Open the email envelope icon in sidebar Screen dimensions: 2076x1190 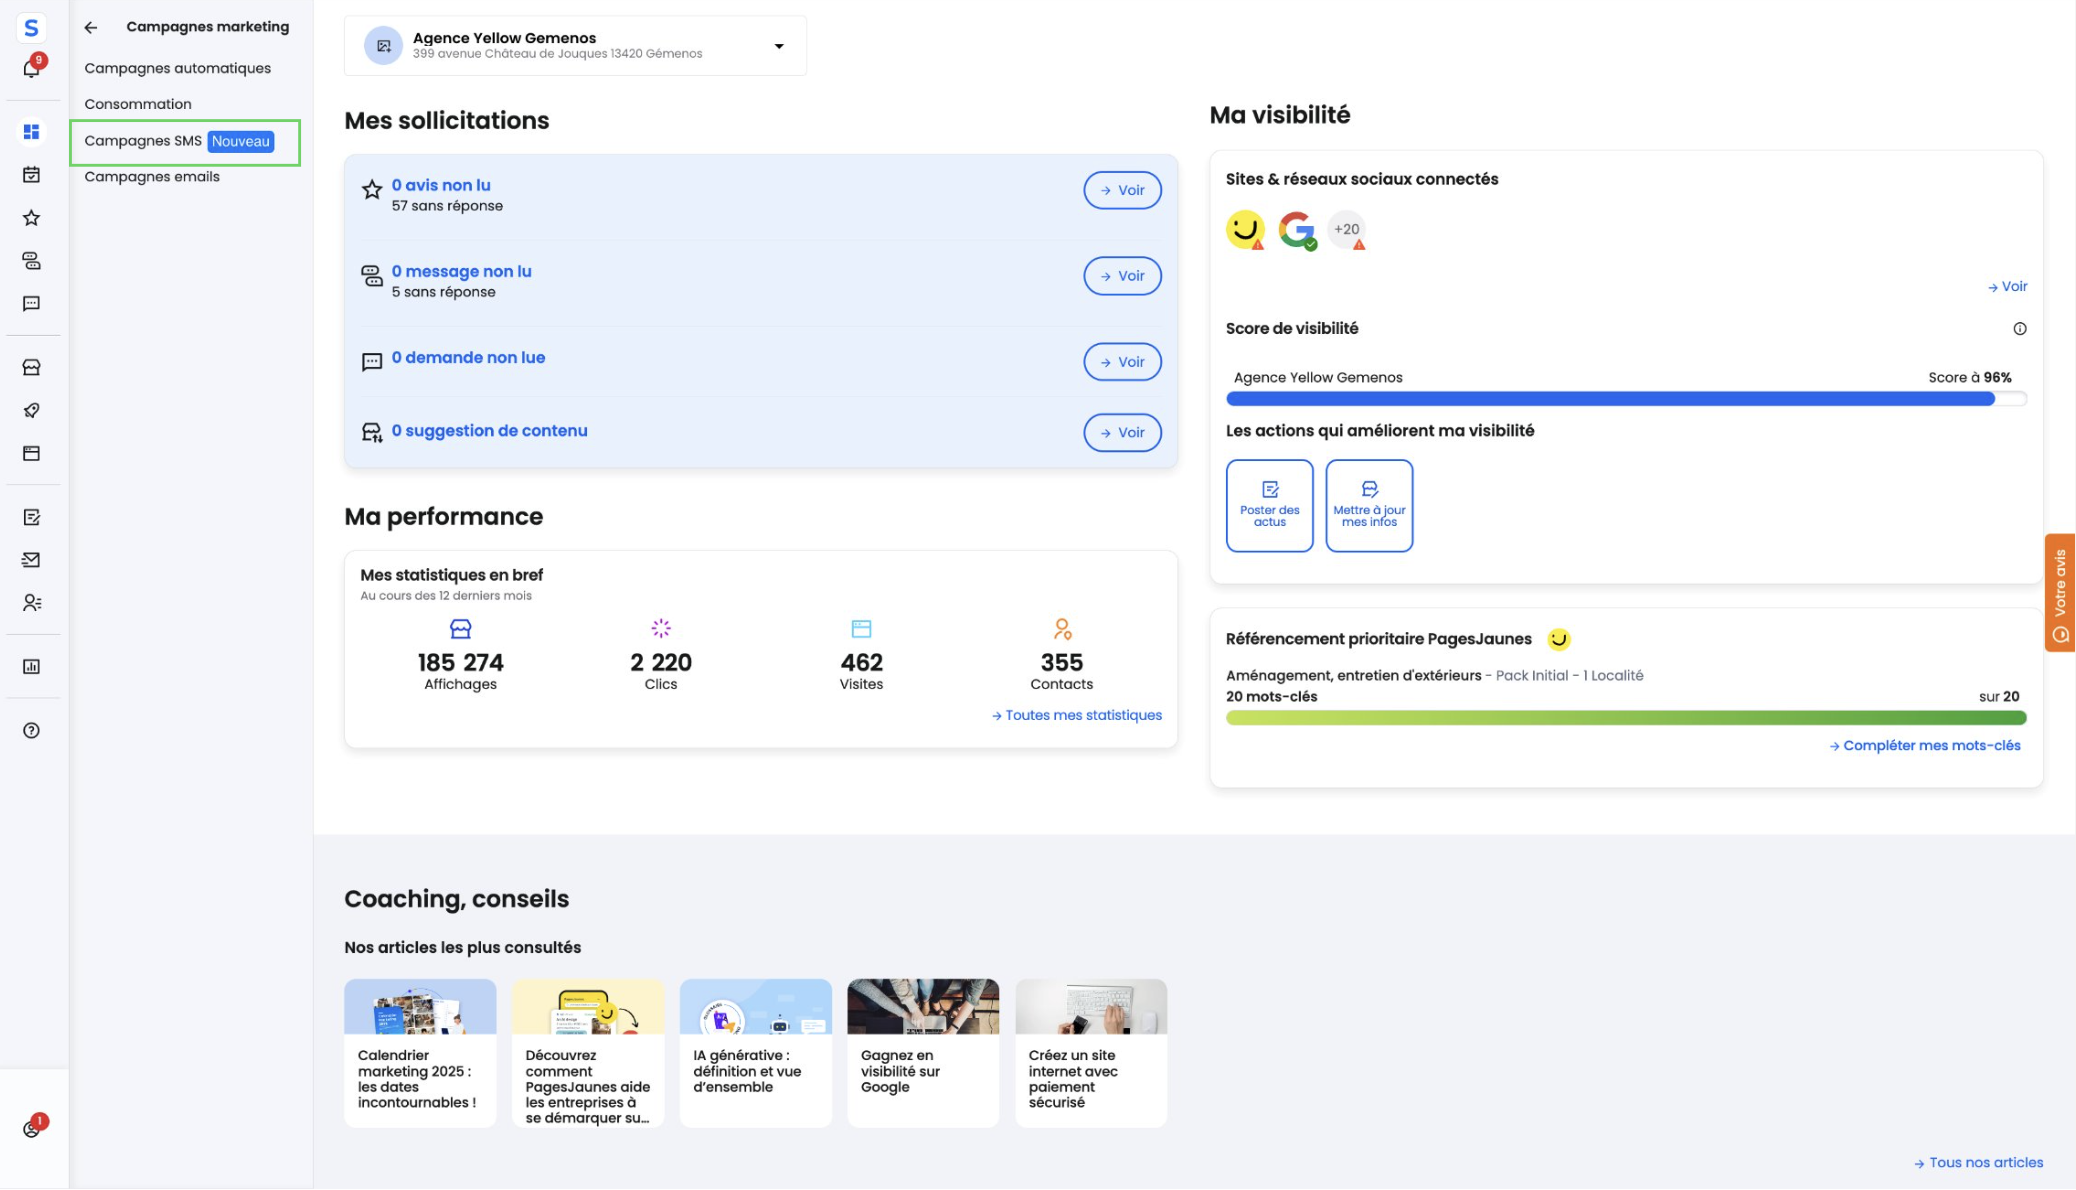[x=31, y=560]
